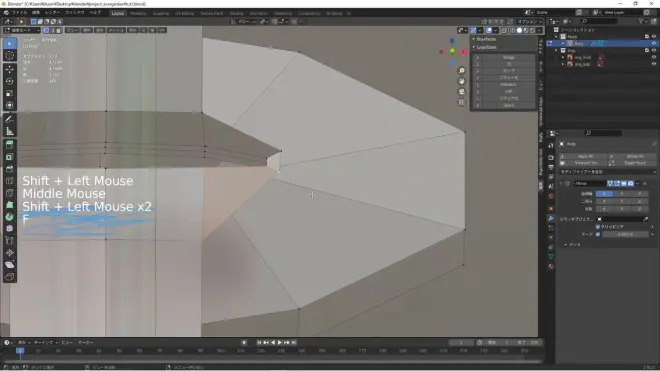Click the viewport zoom magnifier icon
The image size is (660, 371).
[462, 71]
